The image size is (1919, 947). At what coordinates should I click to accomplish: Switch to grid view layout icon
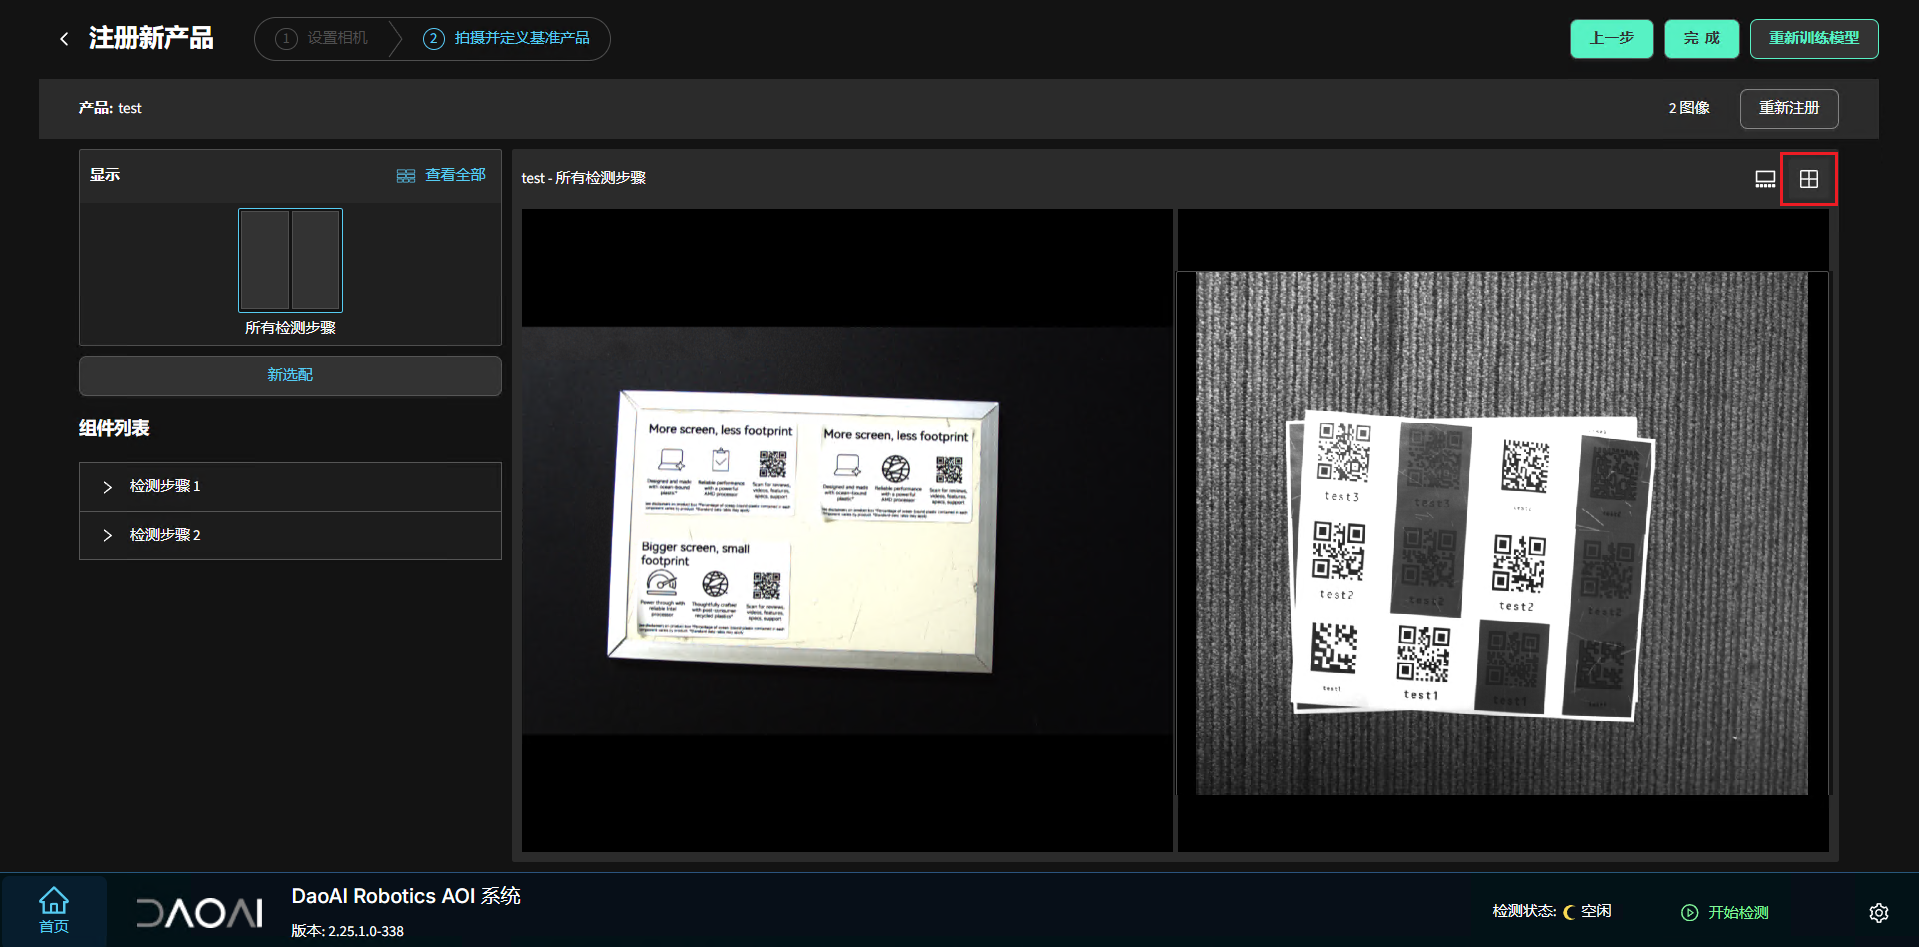click(1808, 179)
